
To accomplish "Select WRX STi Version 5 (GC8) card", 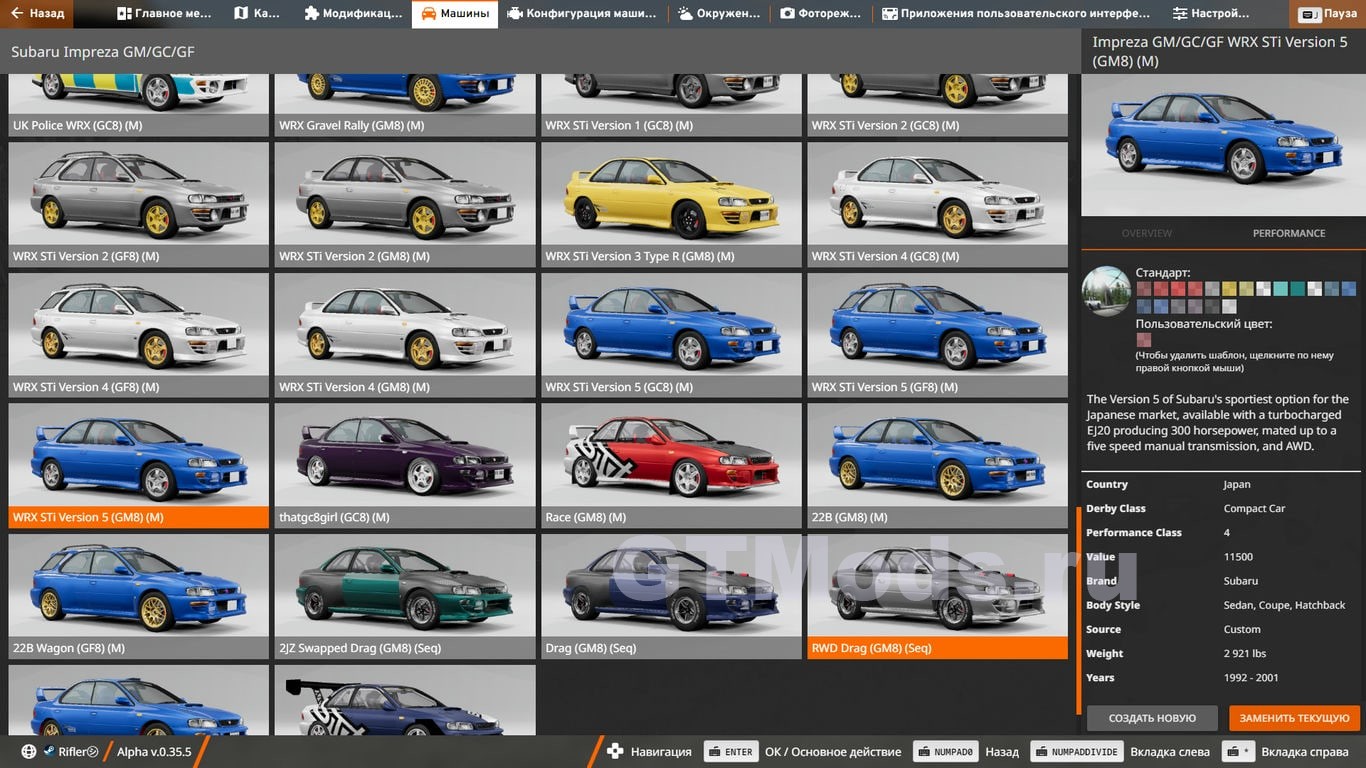I will (x=671, y=335).
